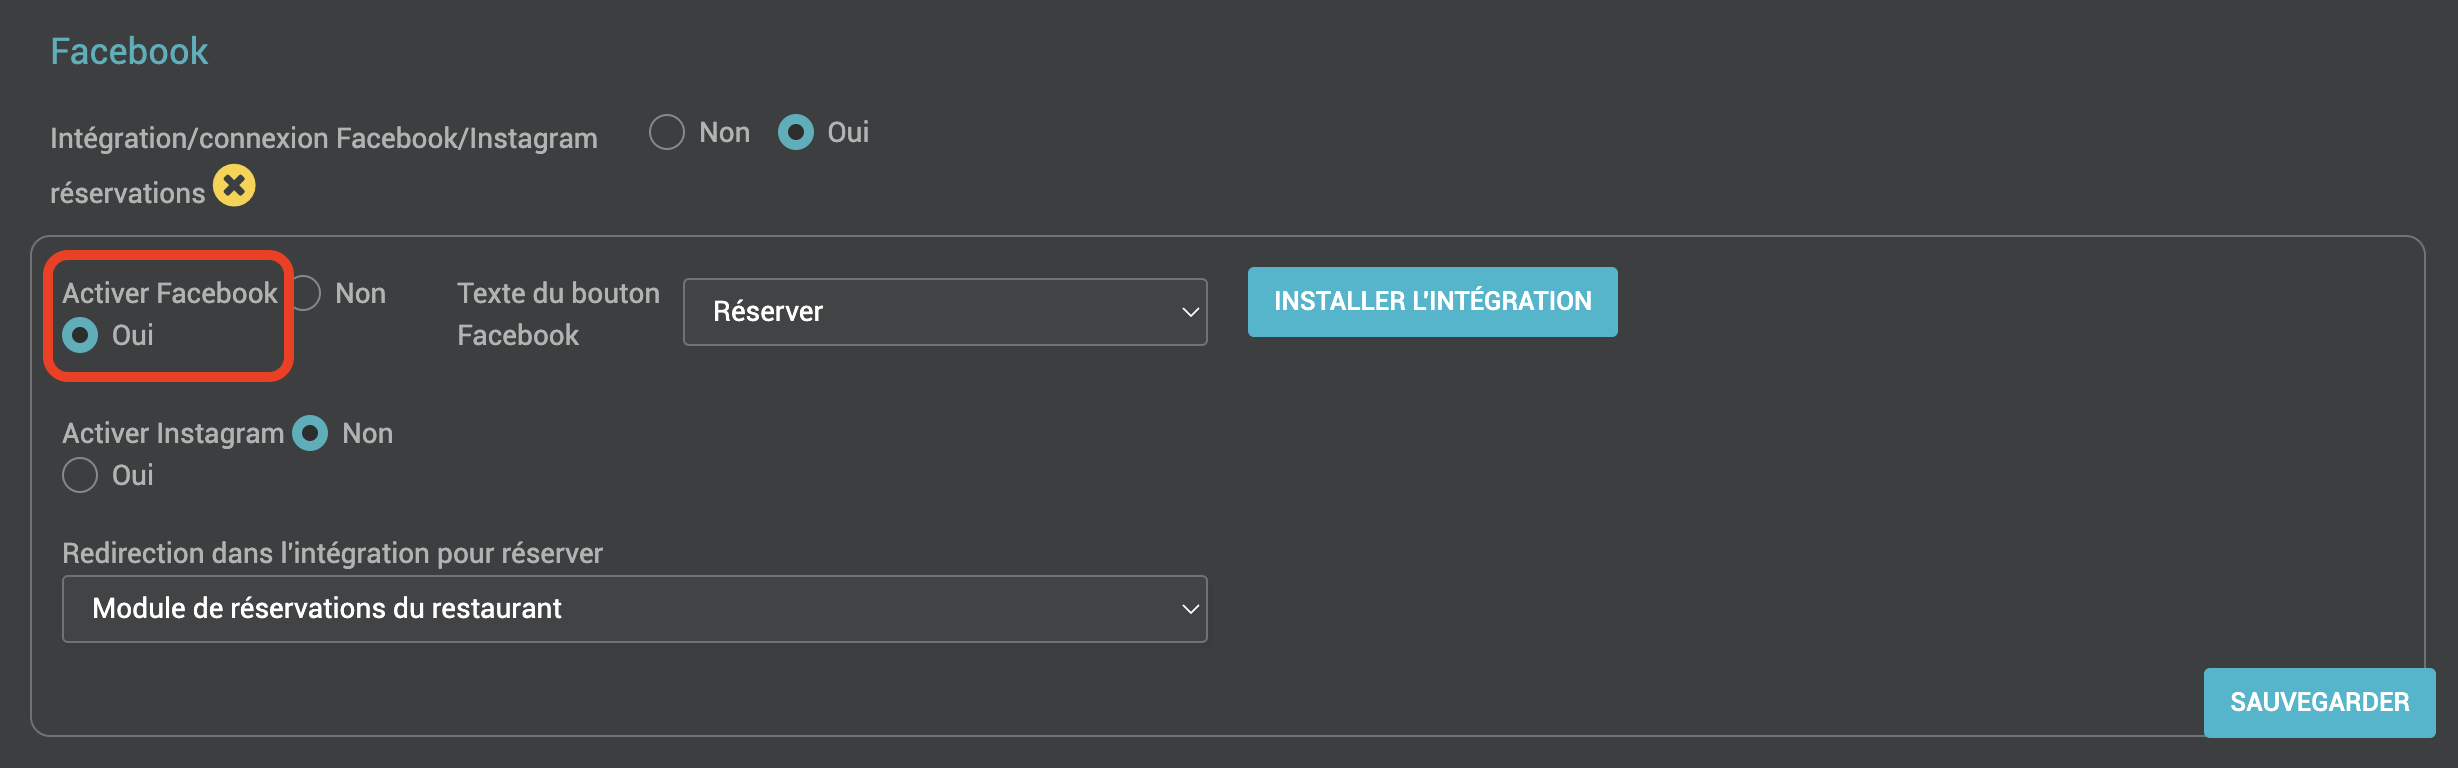Open the Texte du bouton Facebook dropdown
This screenshot has height=768, width=2458.
(945, 312)
